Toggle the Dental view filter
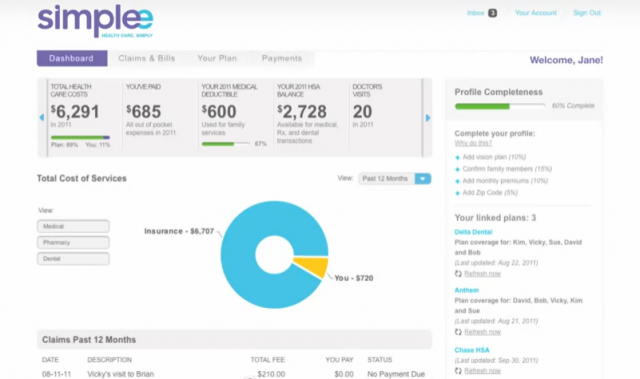 tap(73, 259)
